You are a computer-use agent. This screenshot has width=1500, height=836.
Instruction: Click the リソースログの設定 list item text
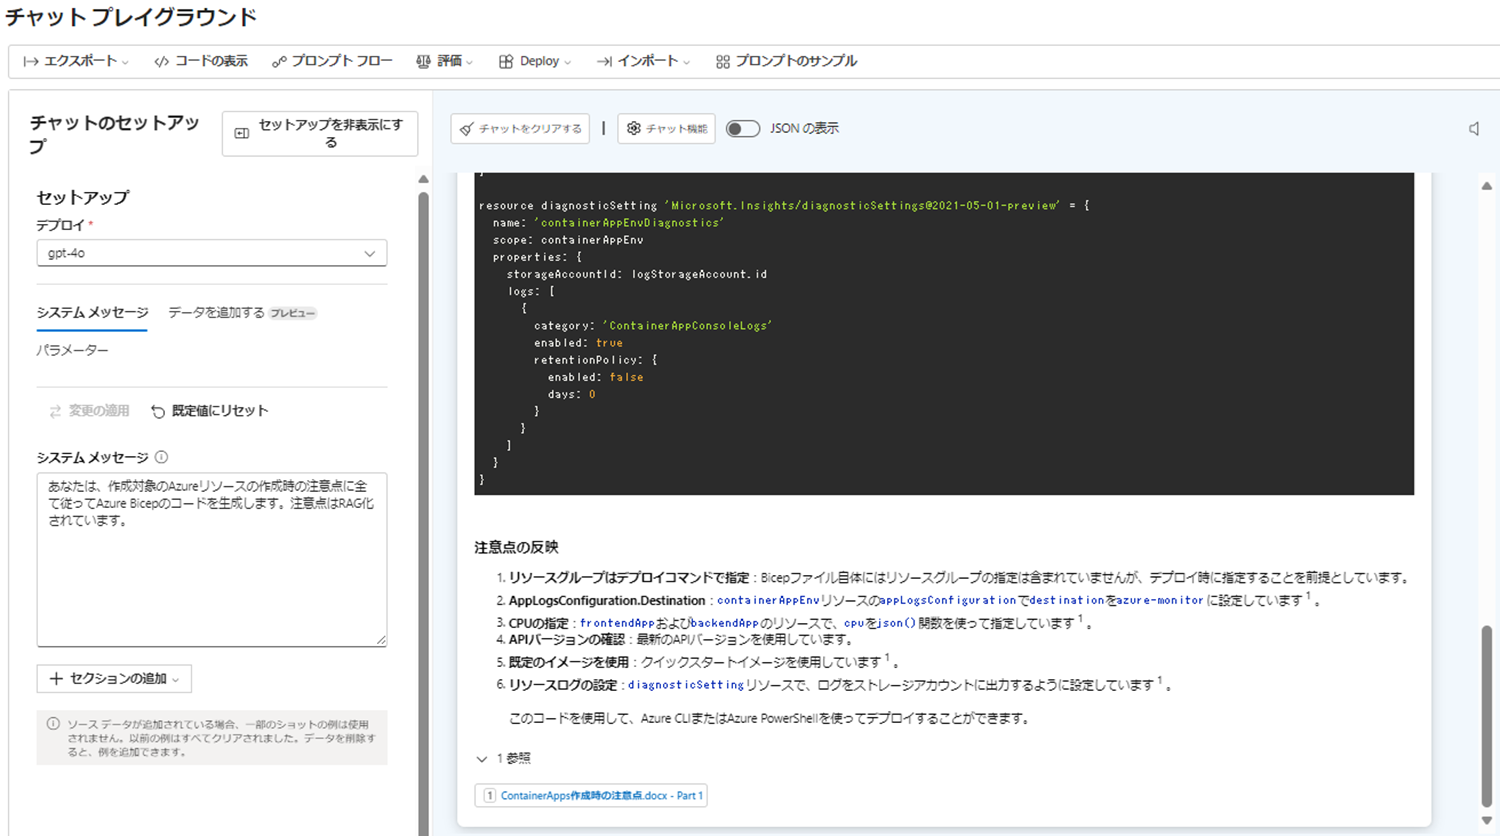563,686
